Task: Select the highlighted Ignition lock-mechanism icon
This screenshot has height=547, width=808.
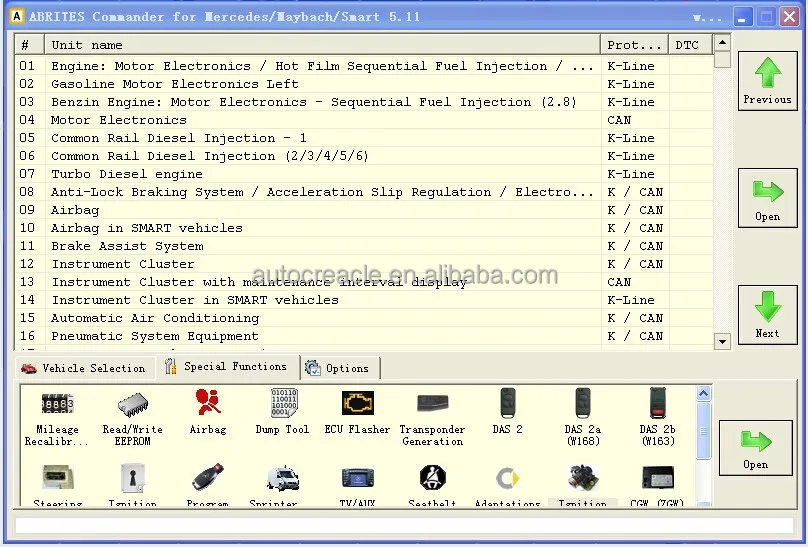Action: (583, 484)
